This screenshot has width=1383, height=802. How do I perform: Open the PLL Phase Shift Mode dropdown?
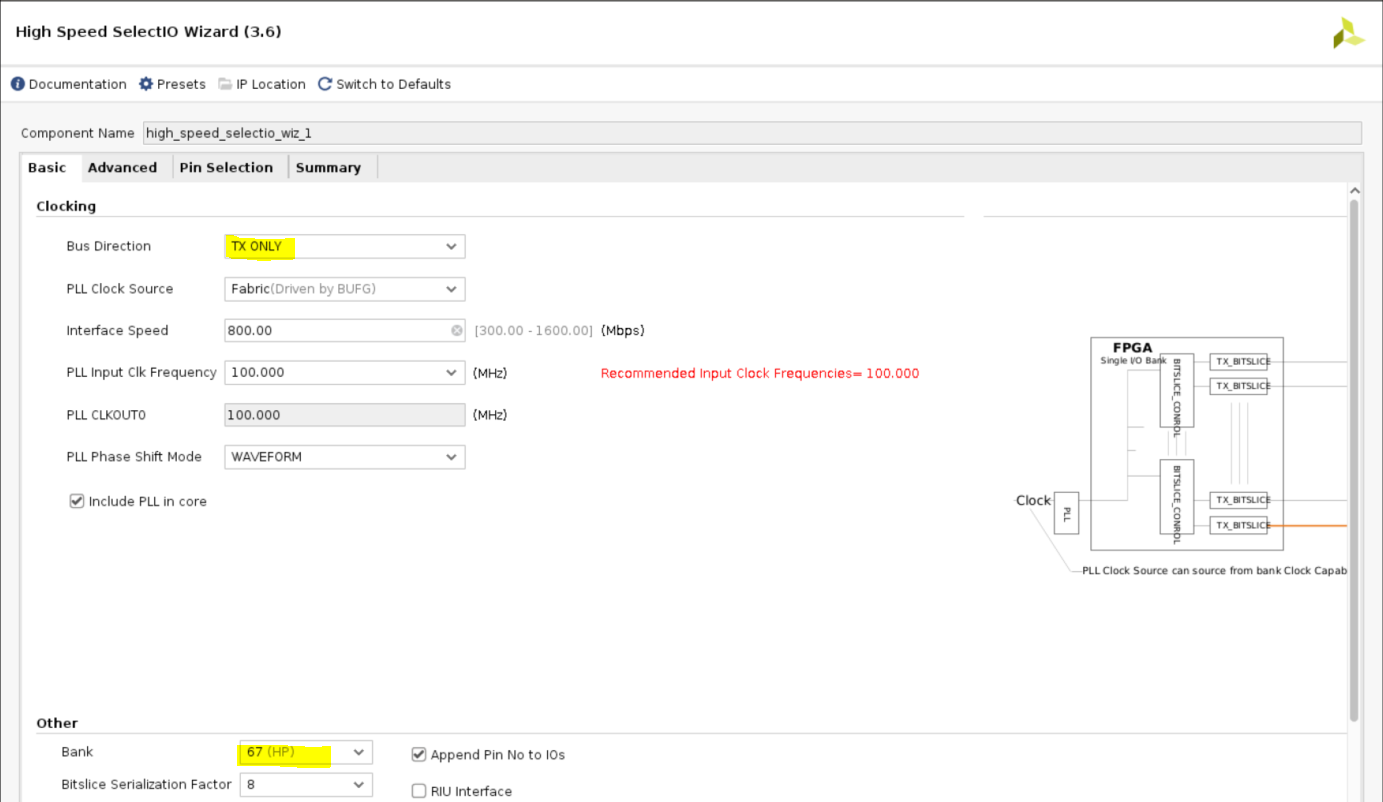coord(344,457)
